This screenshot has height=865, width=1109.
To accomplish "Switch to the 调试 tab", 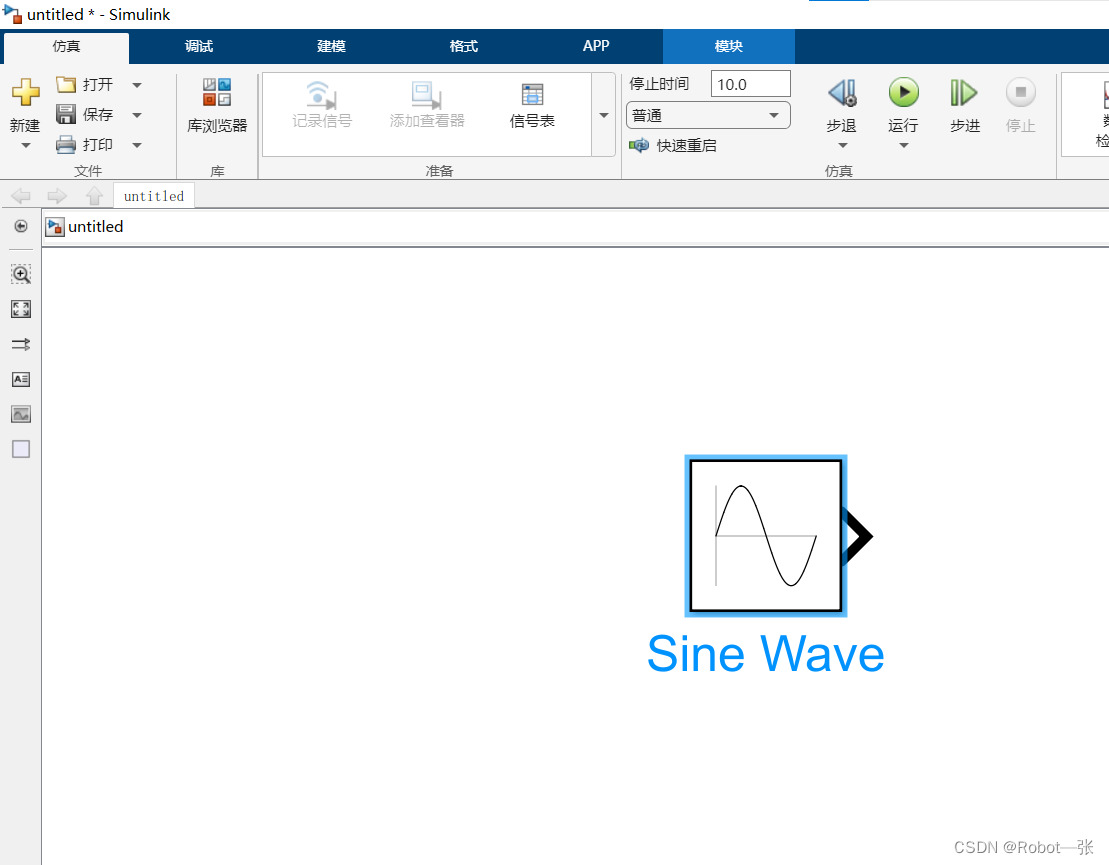I will [199, 47].
